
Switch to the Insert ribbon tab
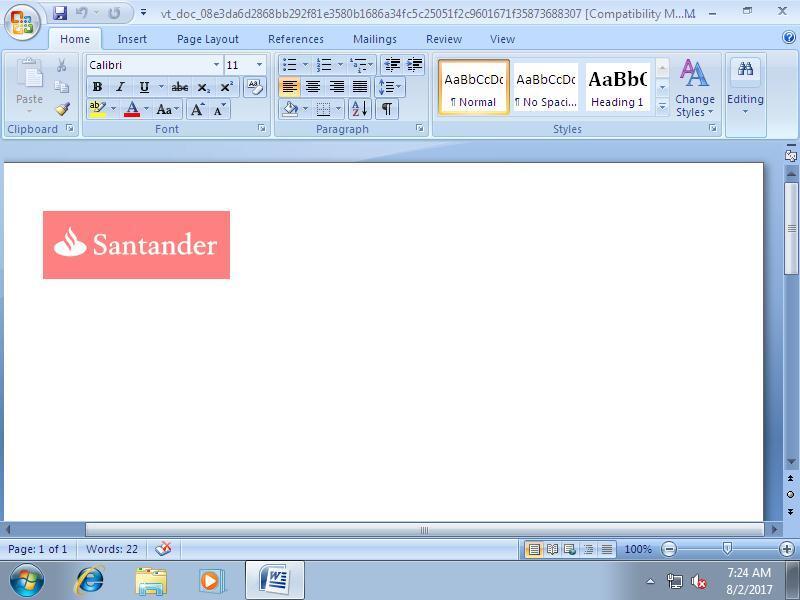(132, 39)
